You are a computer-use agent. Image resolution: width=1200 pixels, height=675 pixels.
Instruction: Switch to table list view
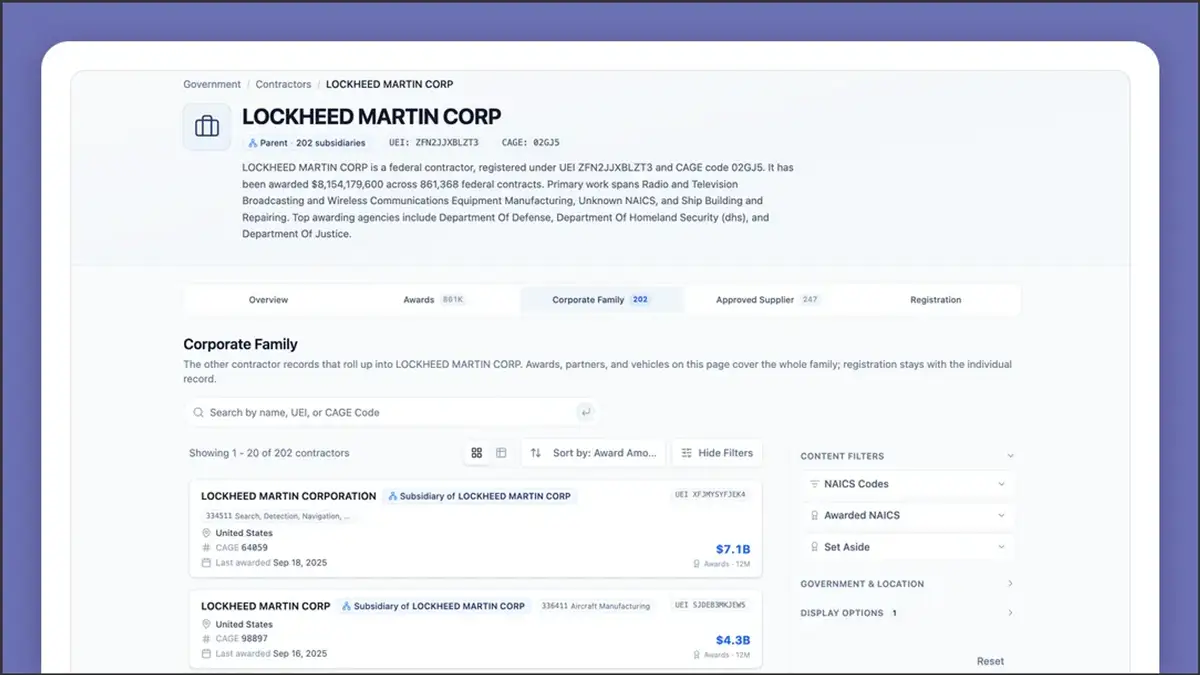[501, 453]
